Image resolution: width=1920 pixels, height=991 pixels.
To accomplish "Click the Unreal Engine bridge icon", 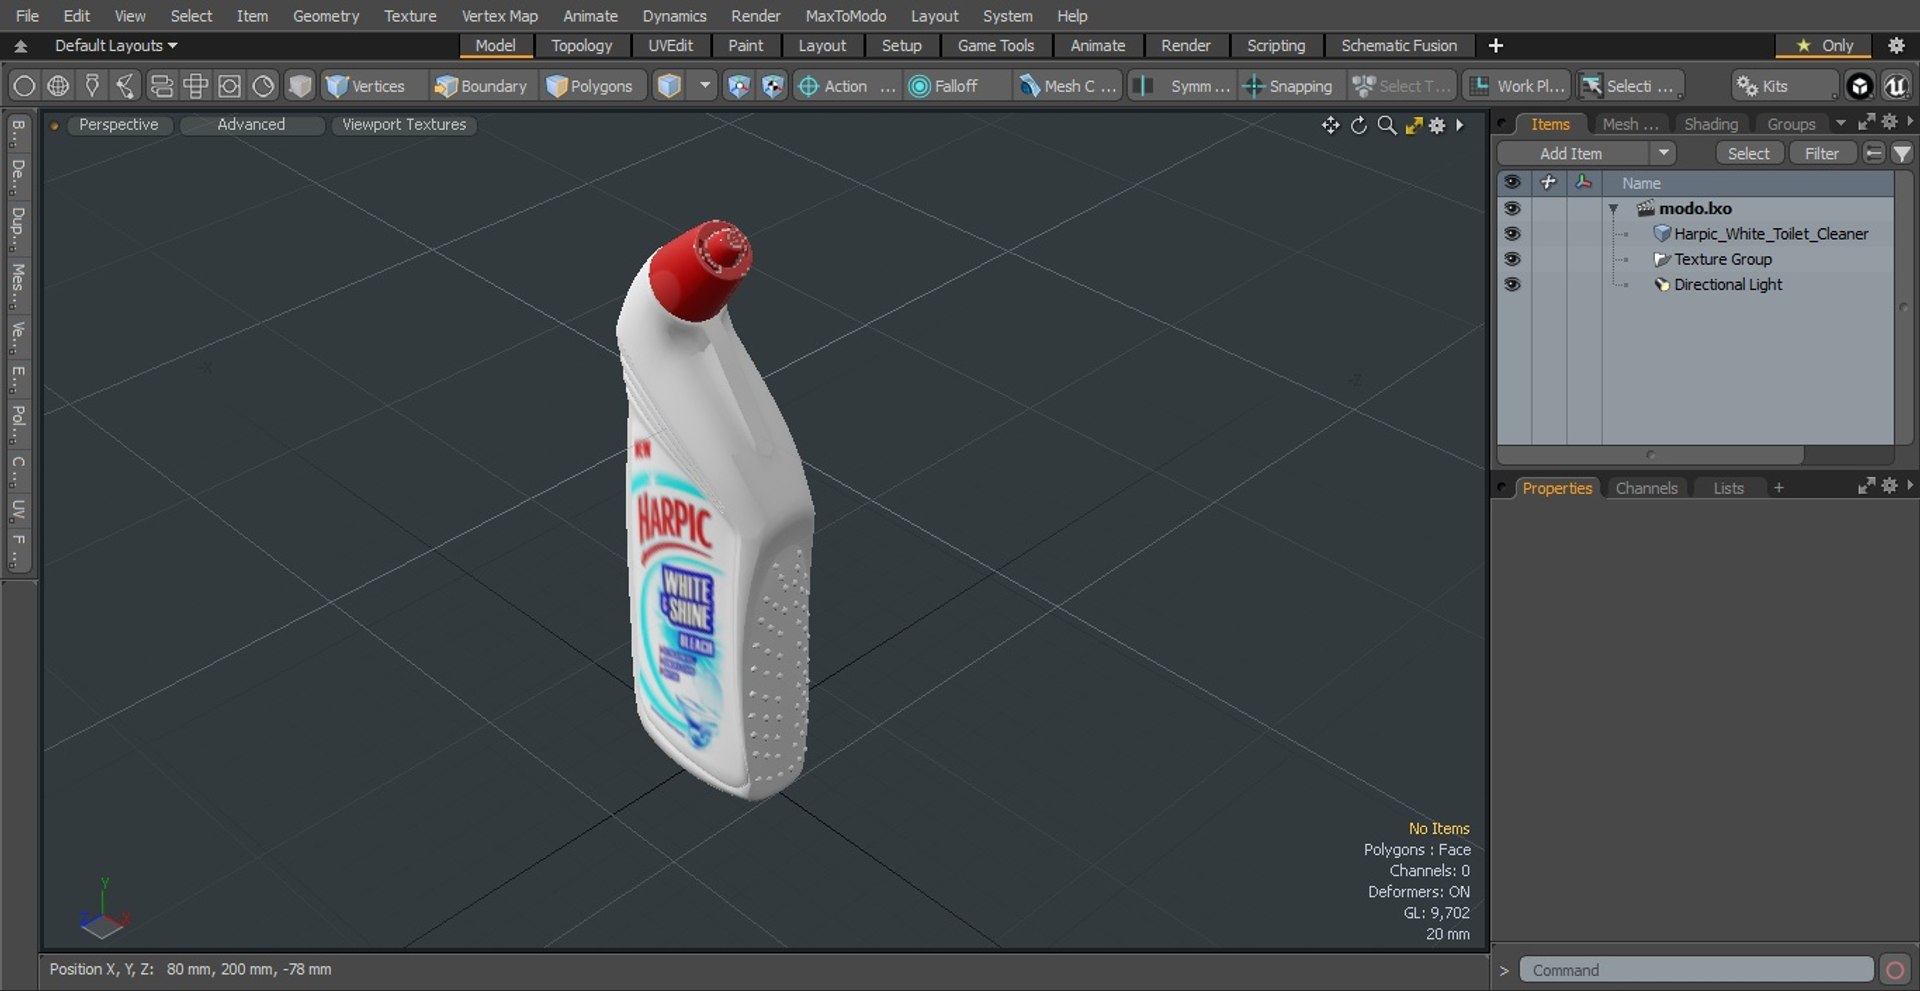I will point(1895,86).
